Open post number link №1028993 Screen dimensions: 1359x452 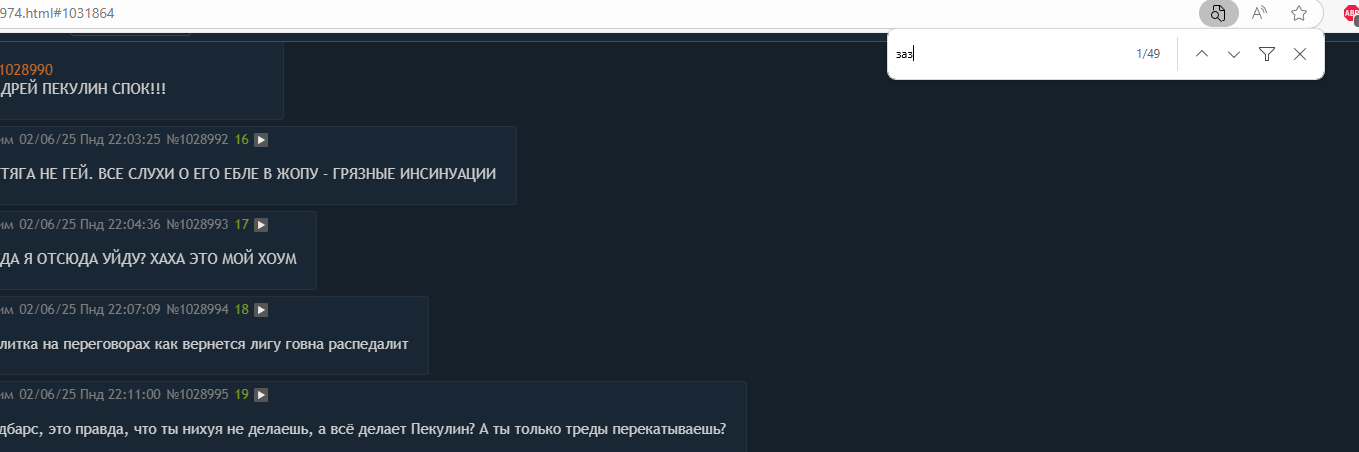pos(197,225)
